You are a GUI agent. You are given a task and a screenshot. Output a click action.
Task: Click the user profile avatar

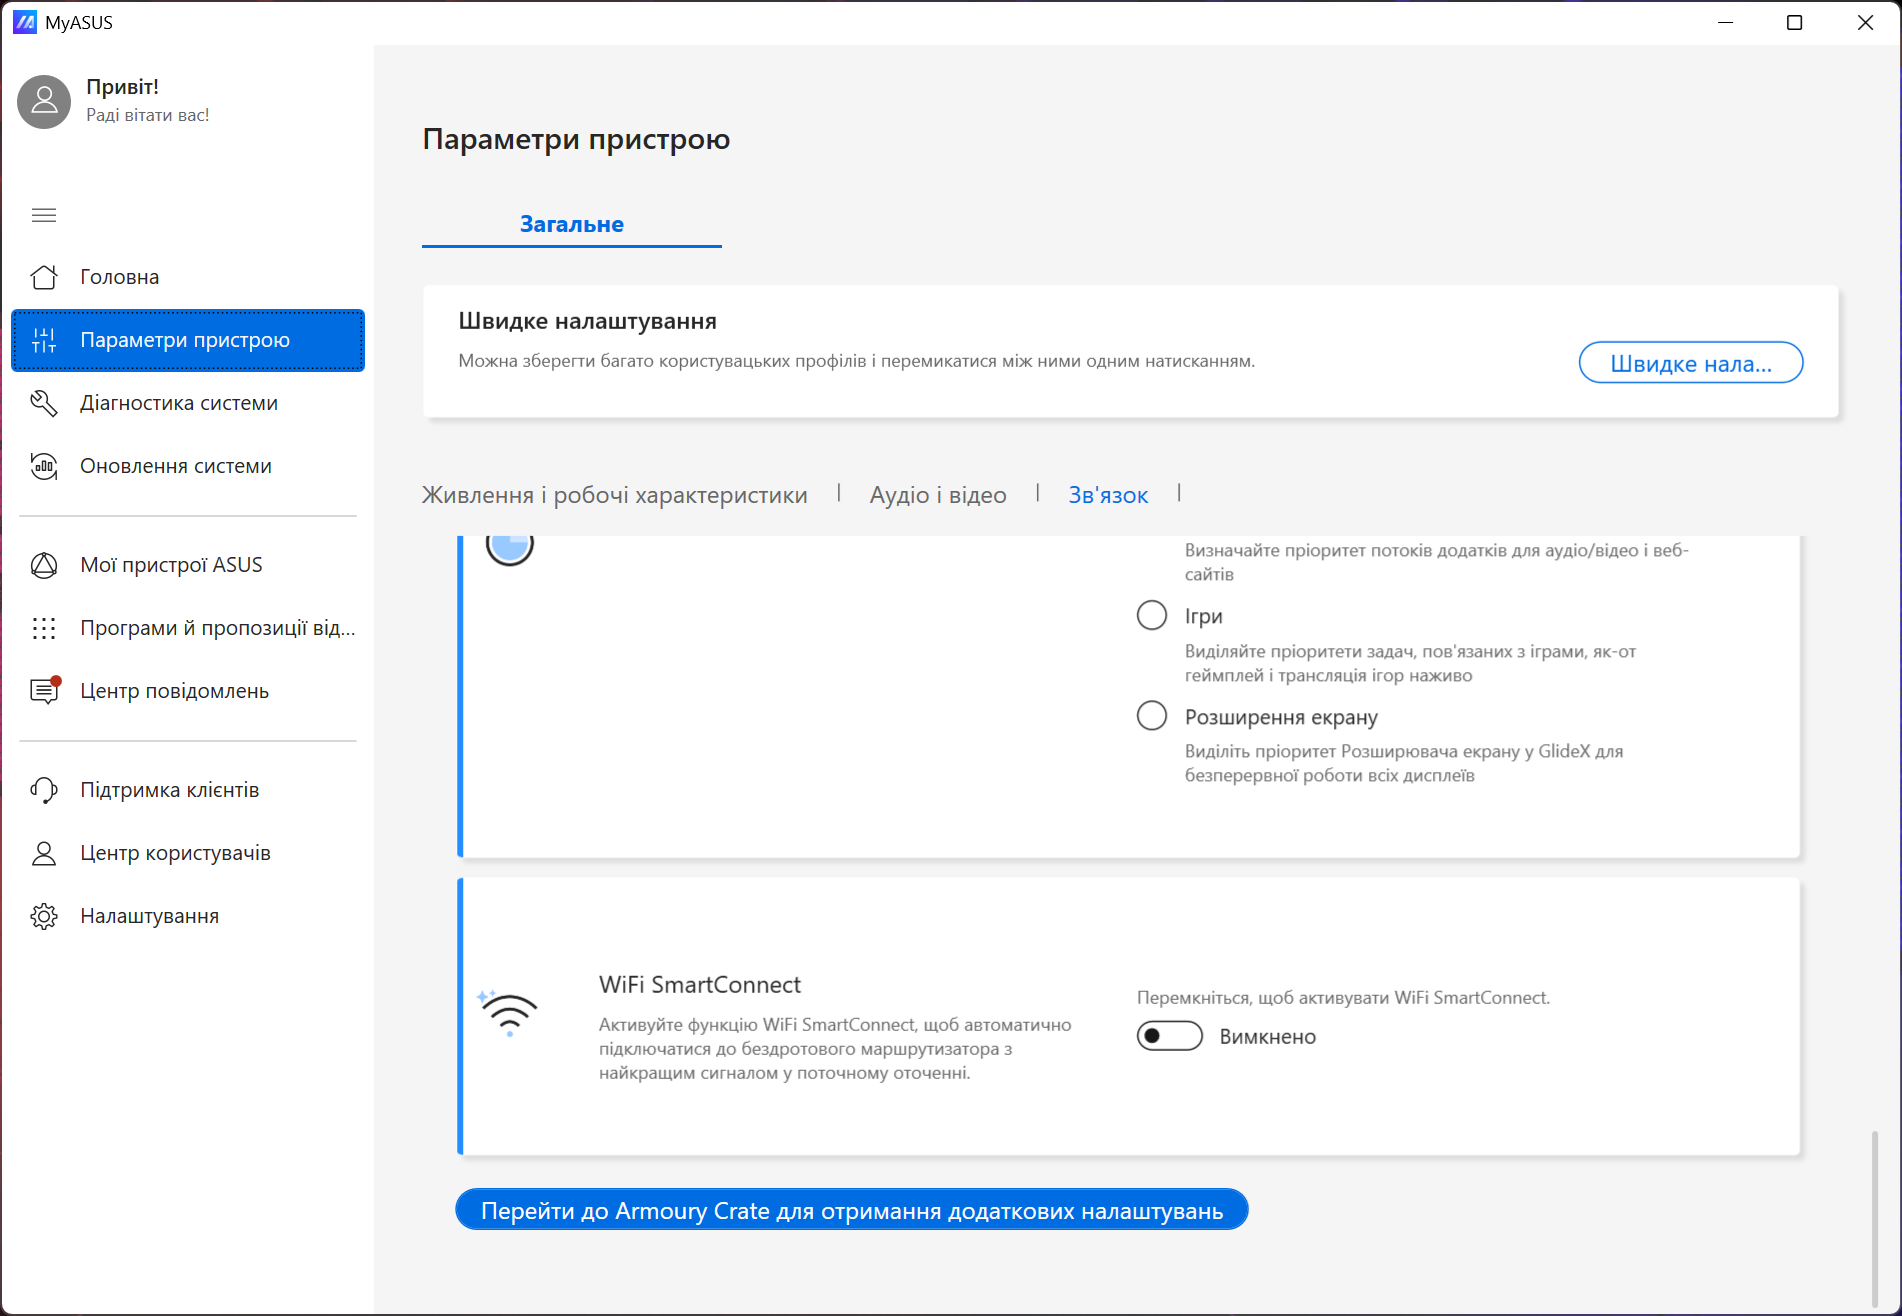point(44,101)
